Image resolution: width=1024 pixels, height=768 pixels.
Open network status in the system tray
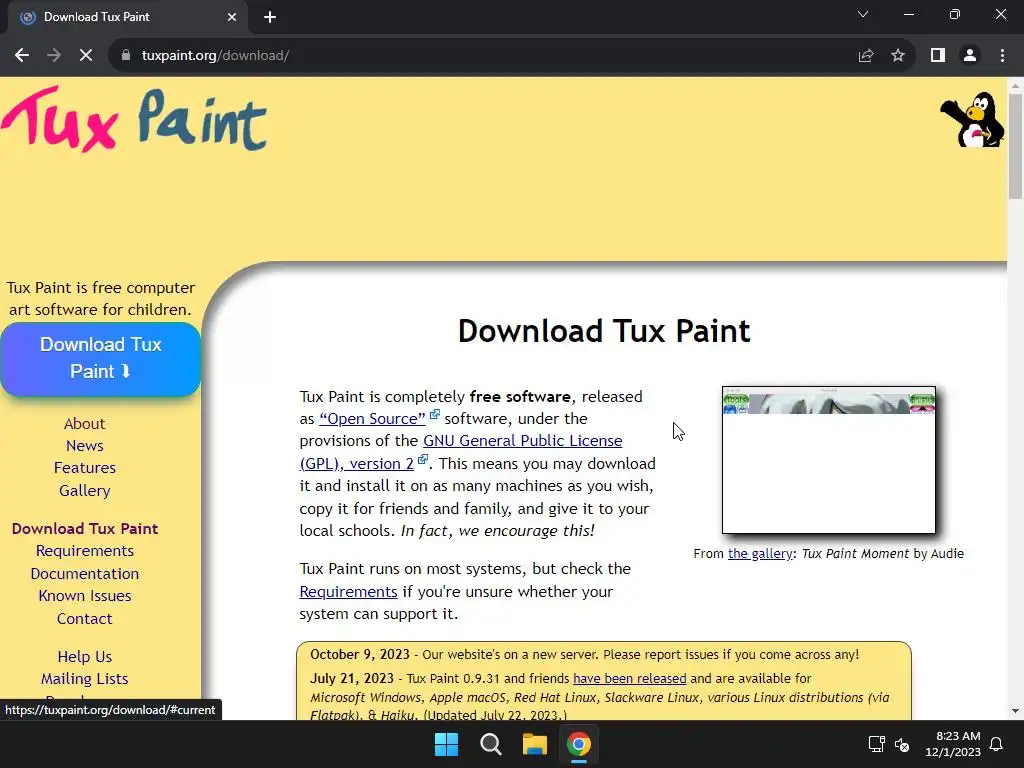tap(876, 744)
